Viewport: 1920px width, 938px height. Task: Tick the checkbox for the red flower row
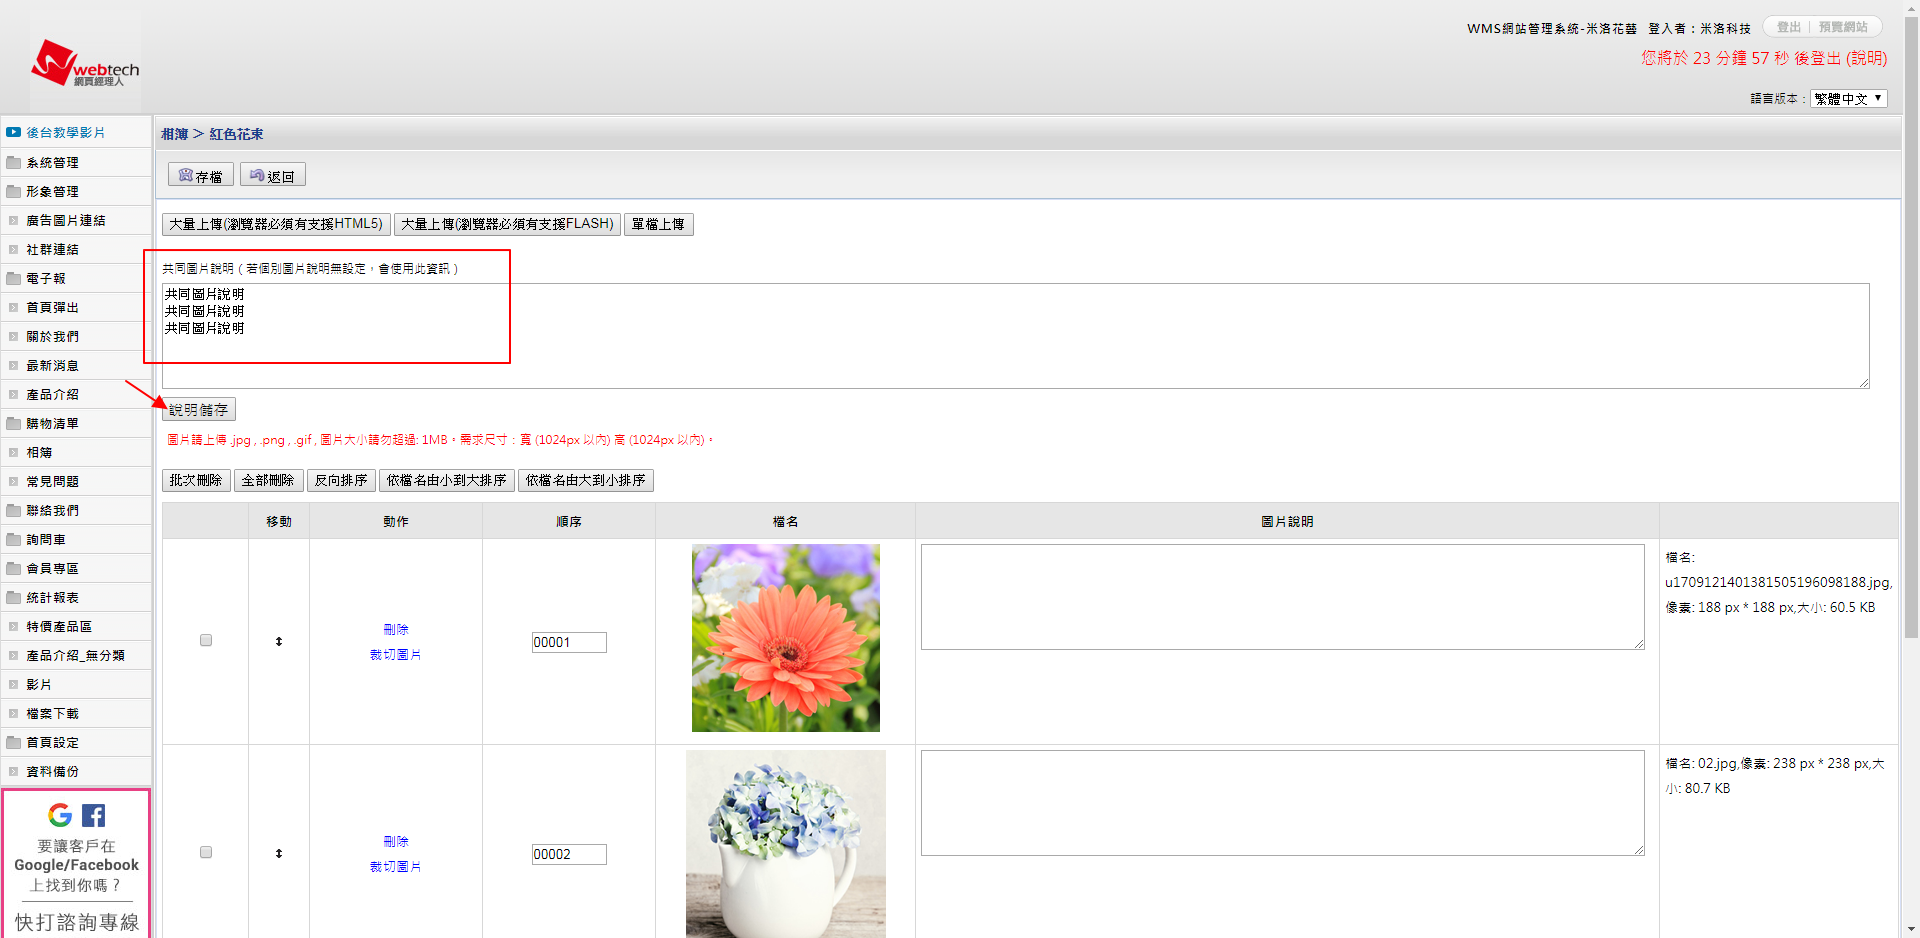pos(206,640)
